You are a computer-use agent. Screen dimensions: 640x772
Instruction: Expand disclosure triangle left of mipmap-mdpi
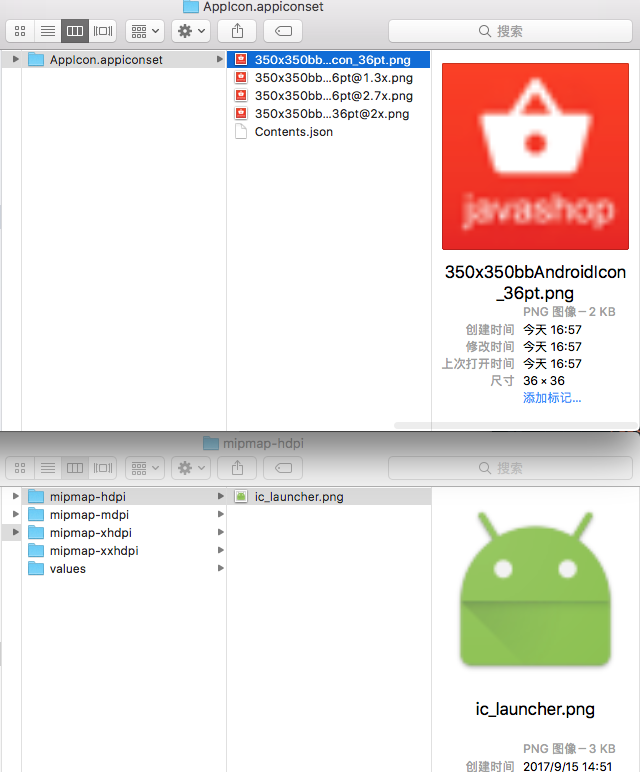16,514
